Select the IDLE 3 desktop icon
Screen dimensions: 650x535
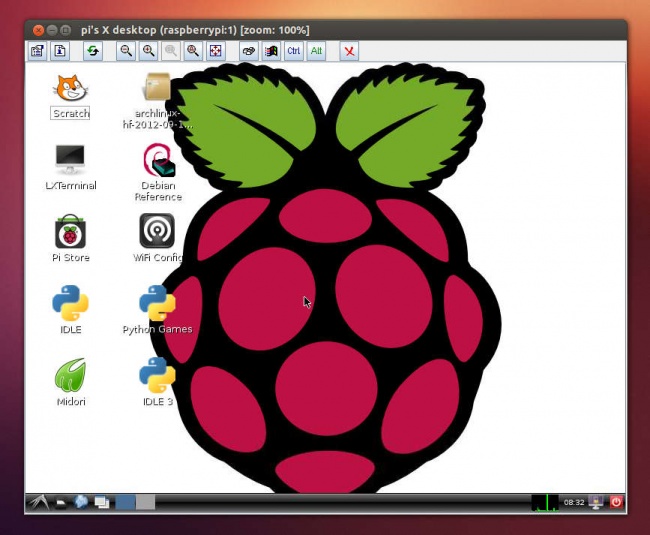click(x=157, y=375)
